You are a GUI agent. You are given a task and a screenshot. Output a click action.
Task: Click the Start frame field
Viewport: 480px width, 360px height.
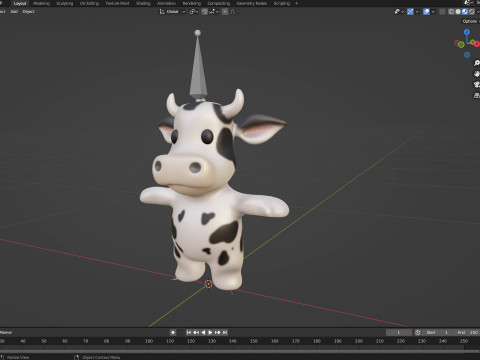tap(437, 332)
